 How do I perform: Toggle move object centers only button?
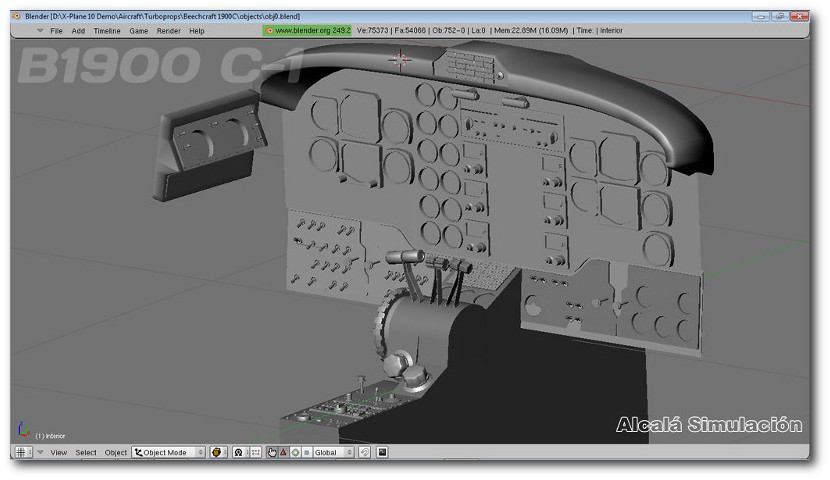(x=254, y=452)
